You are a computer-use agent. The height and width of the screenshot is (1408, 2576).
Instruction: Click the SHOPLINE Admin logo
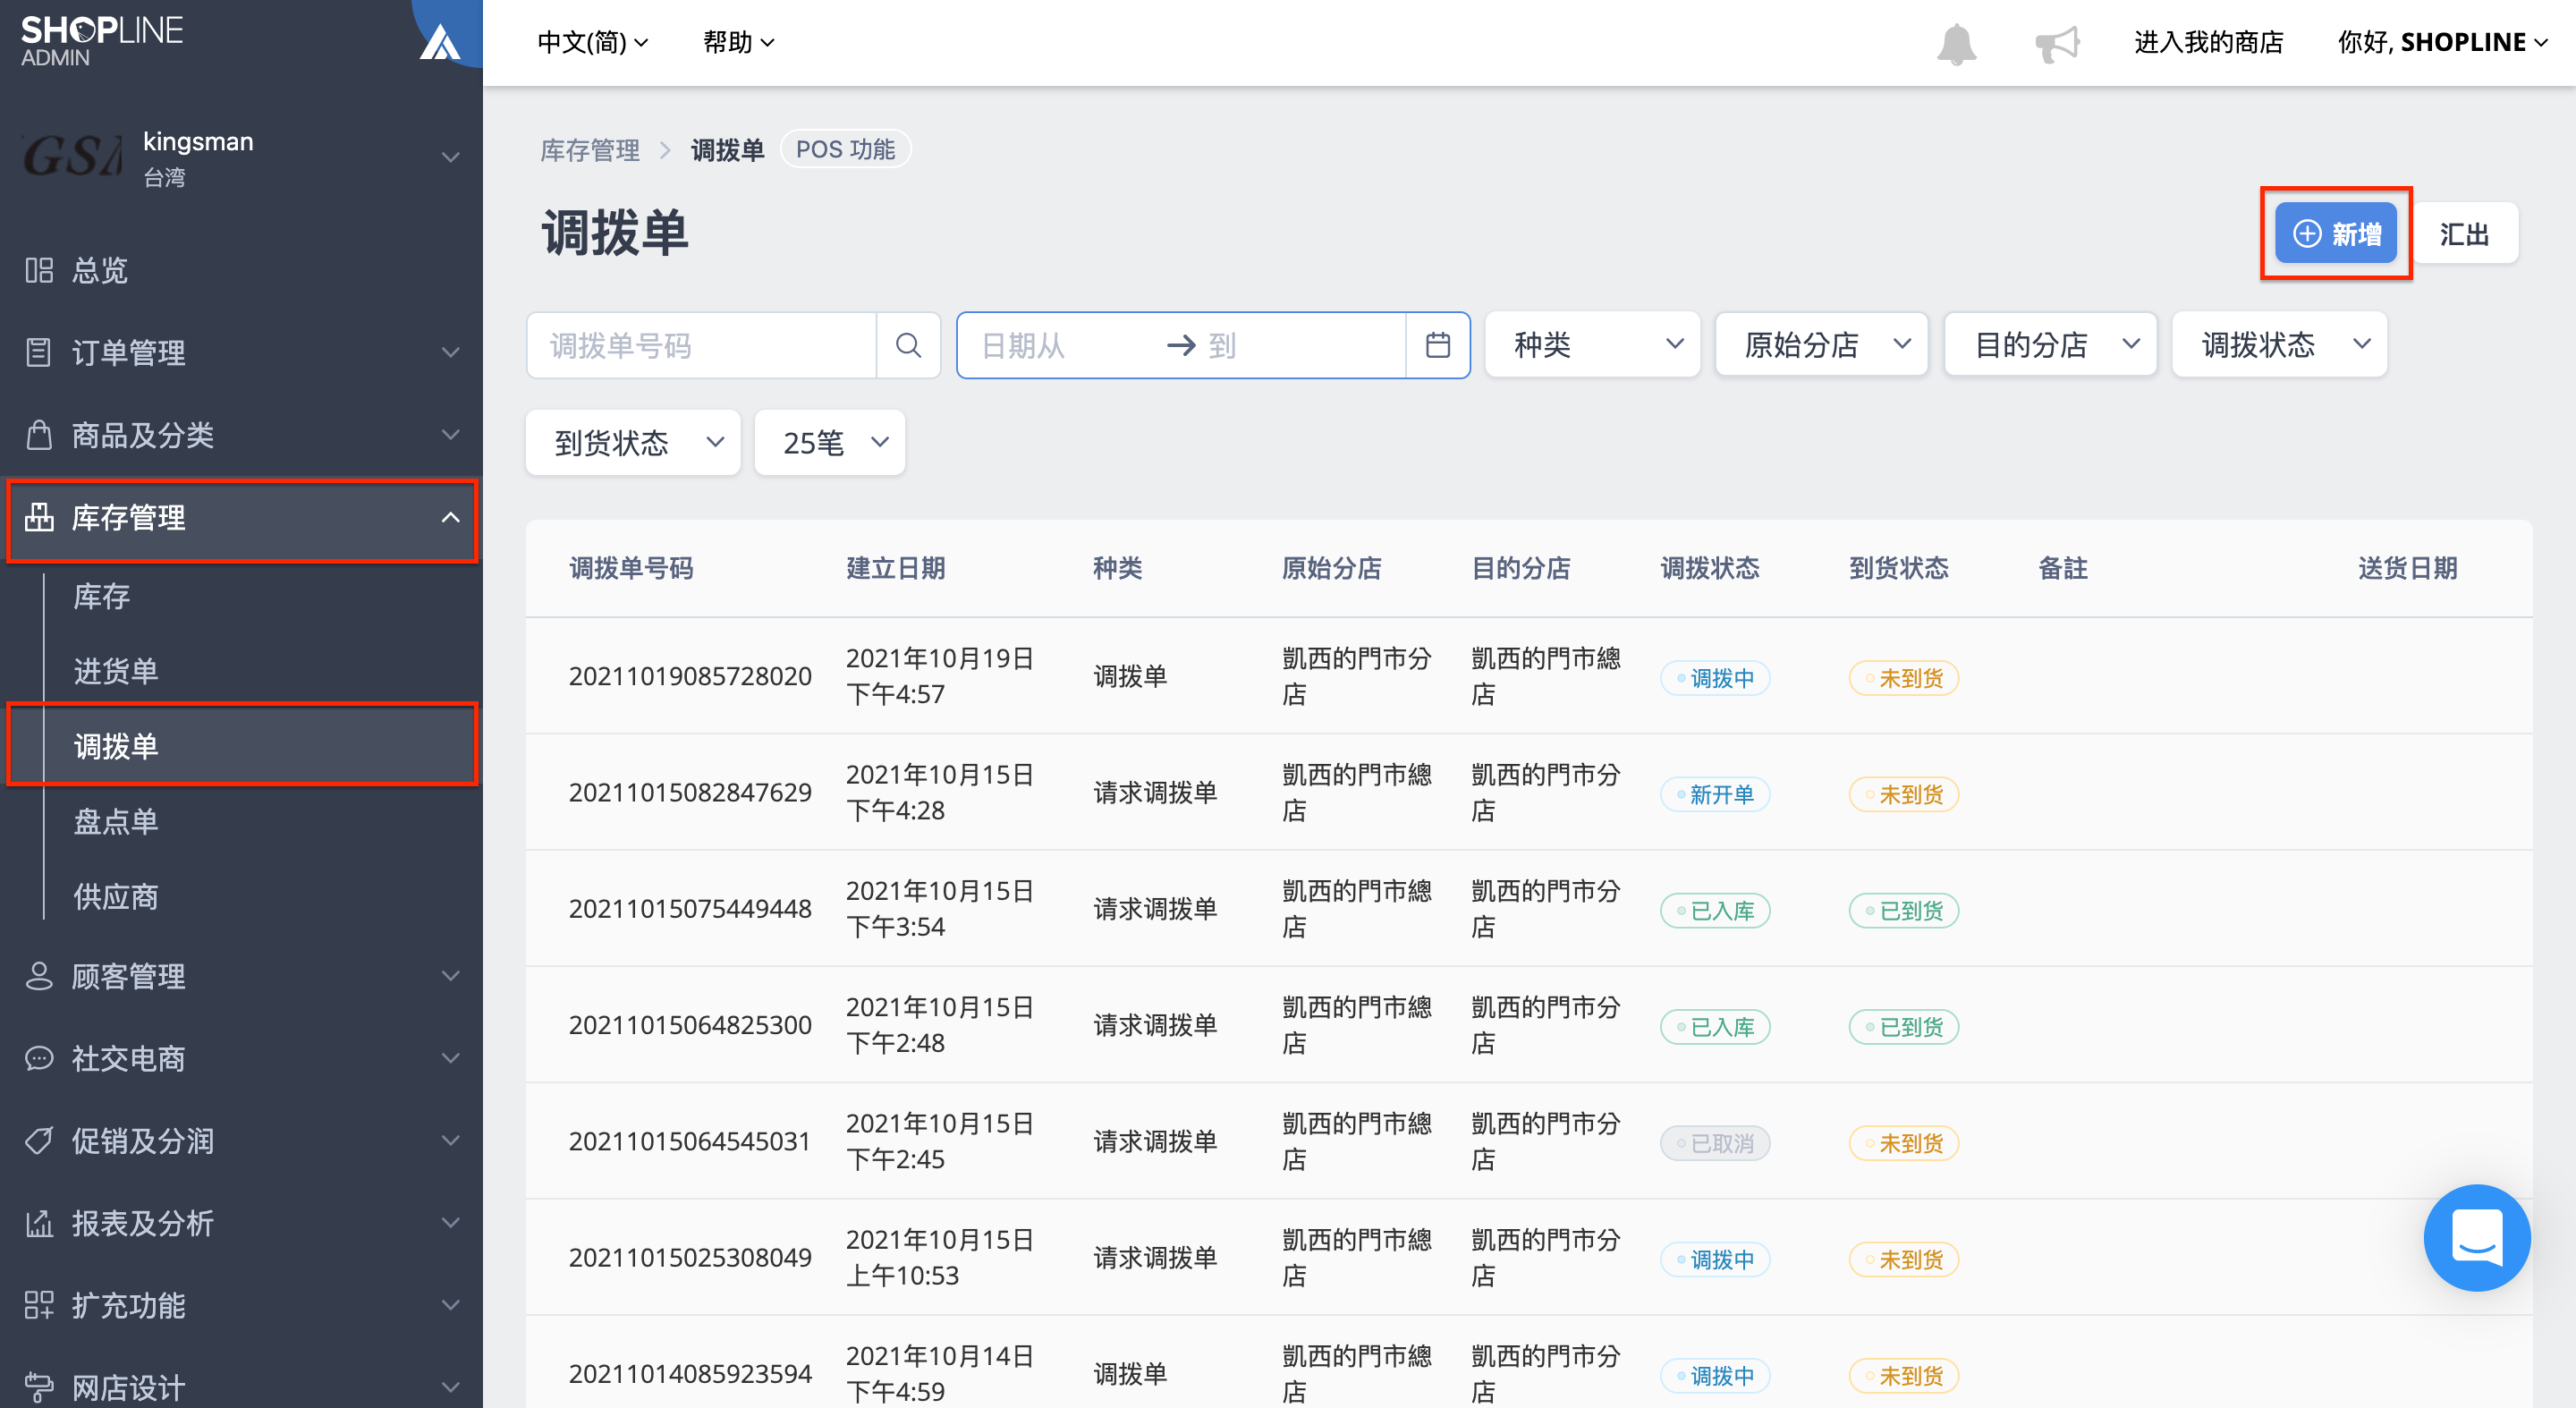click(101, 40)
